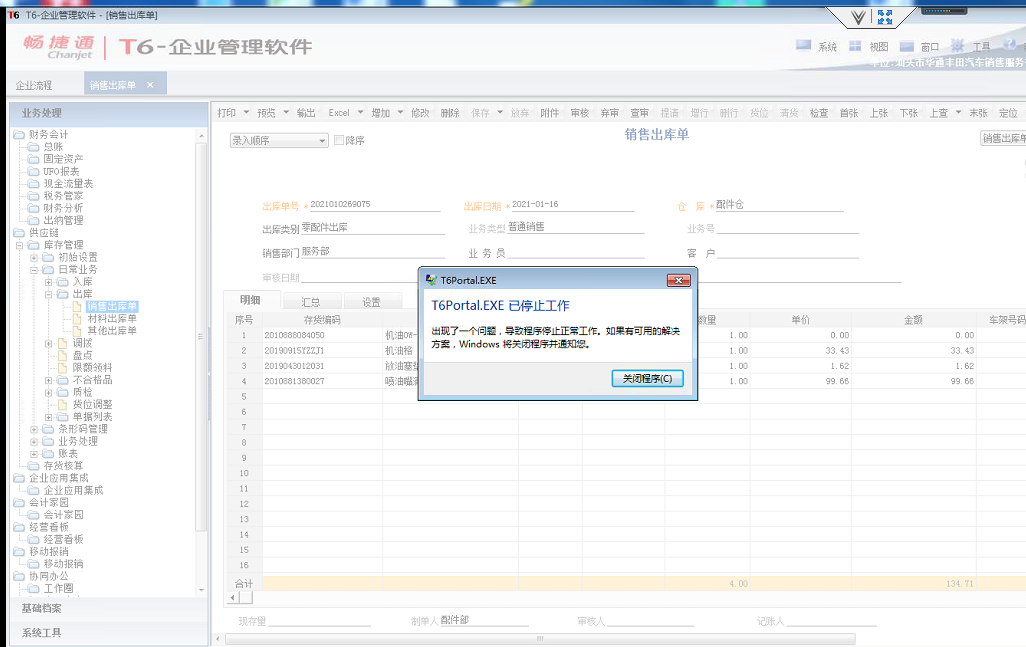Open the 窗口 menu
The height and width of the screenshot is (647, 1026).
(930, 47)
